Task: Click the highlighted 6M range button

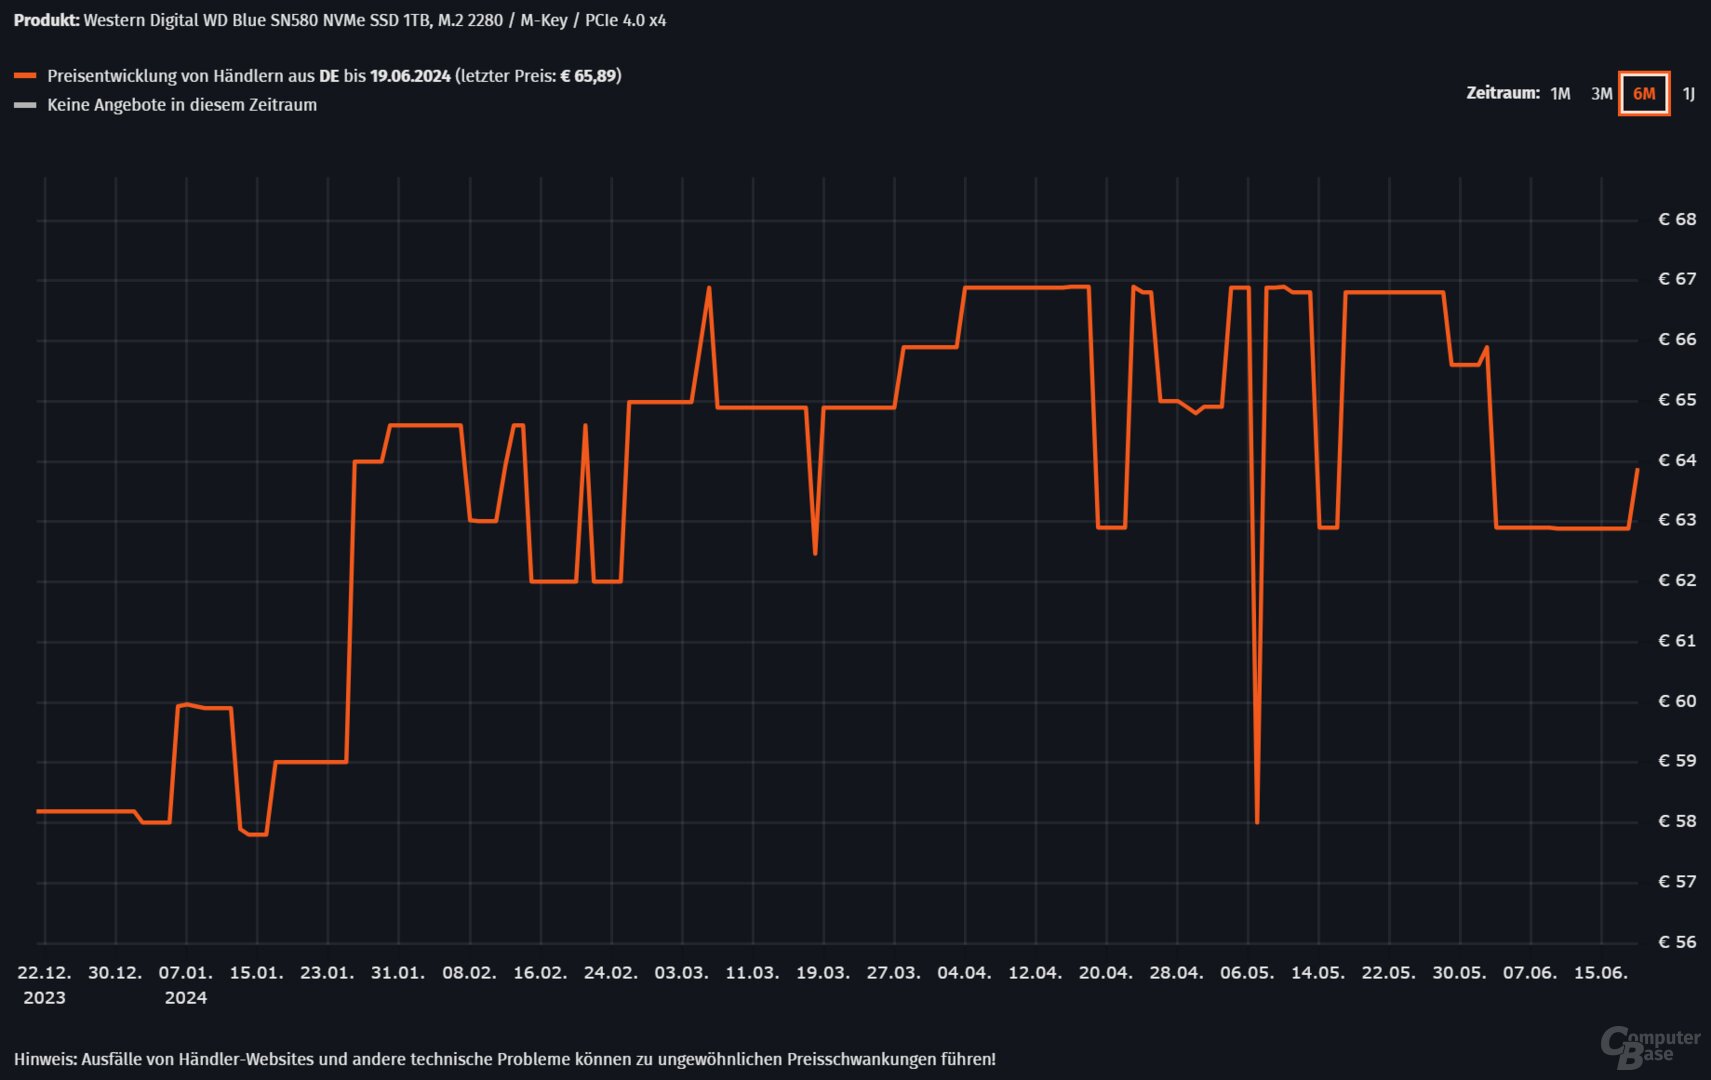Action: (x=1644, y=94)
